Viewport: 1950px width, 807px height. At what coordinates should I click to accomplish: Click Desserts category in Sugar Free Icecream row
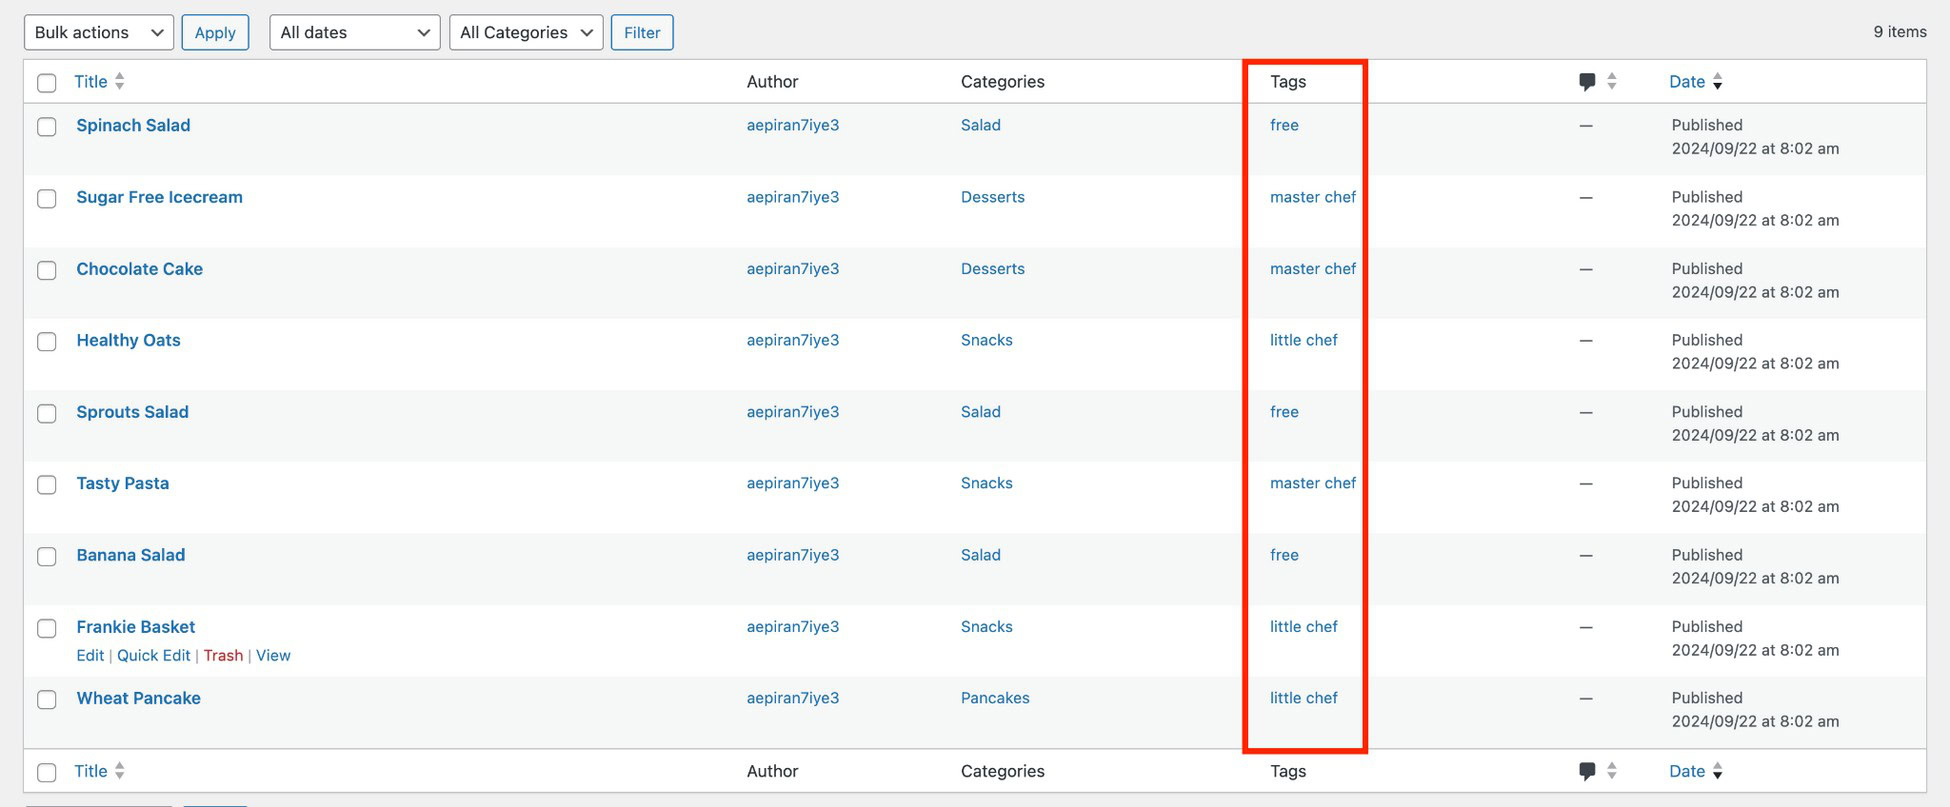(x=993, y=197)
